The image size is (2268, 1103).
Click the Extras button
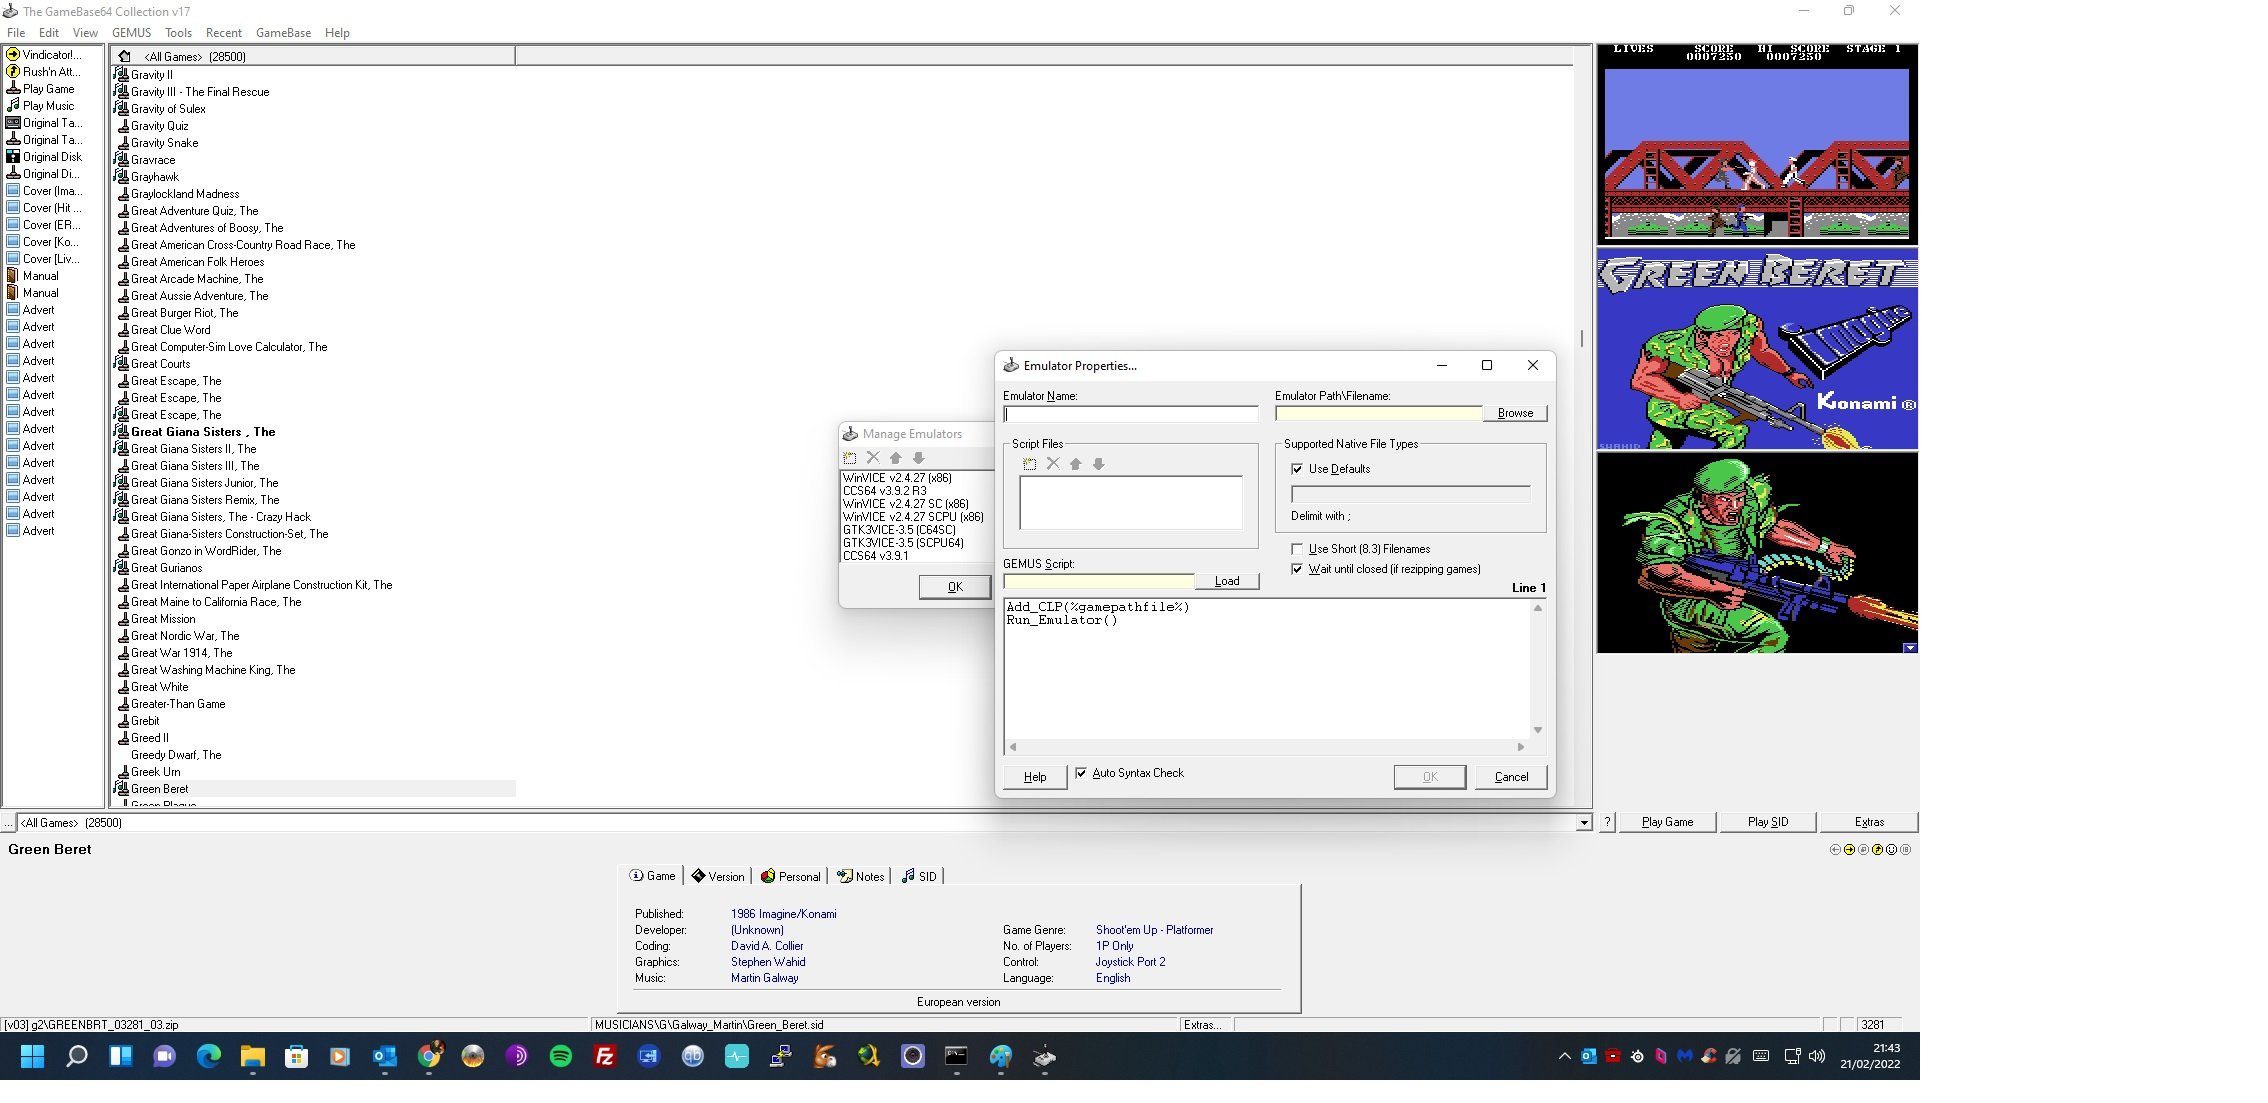pyautogui.click(x=1869, y=822)
